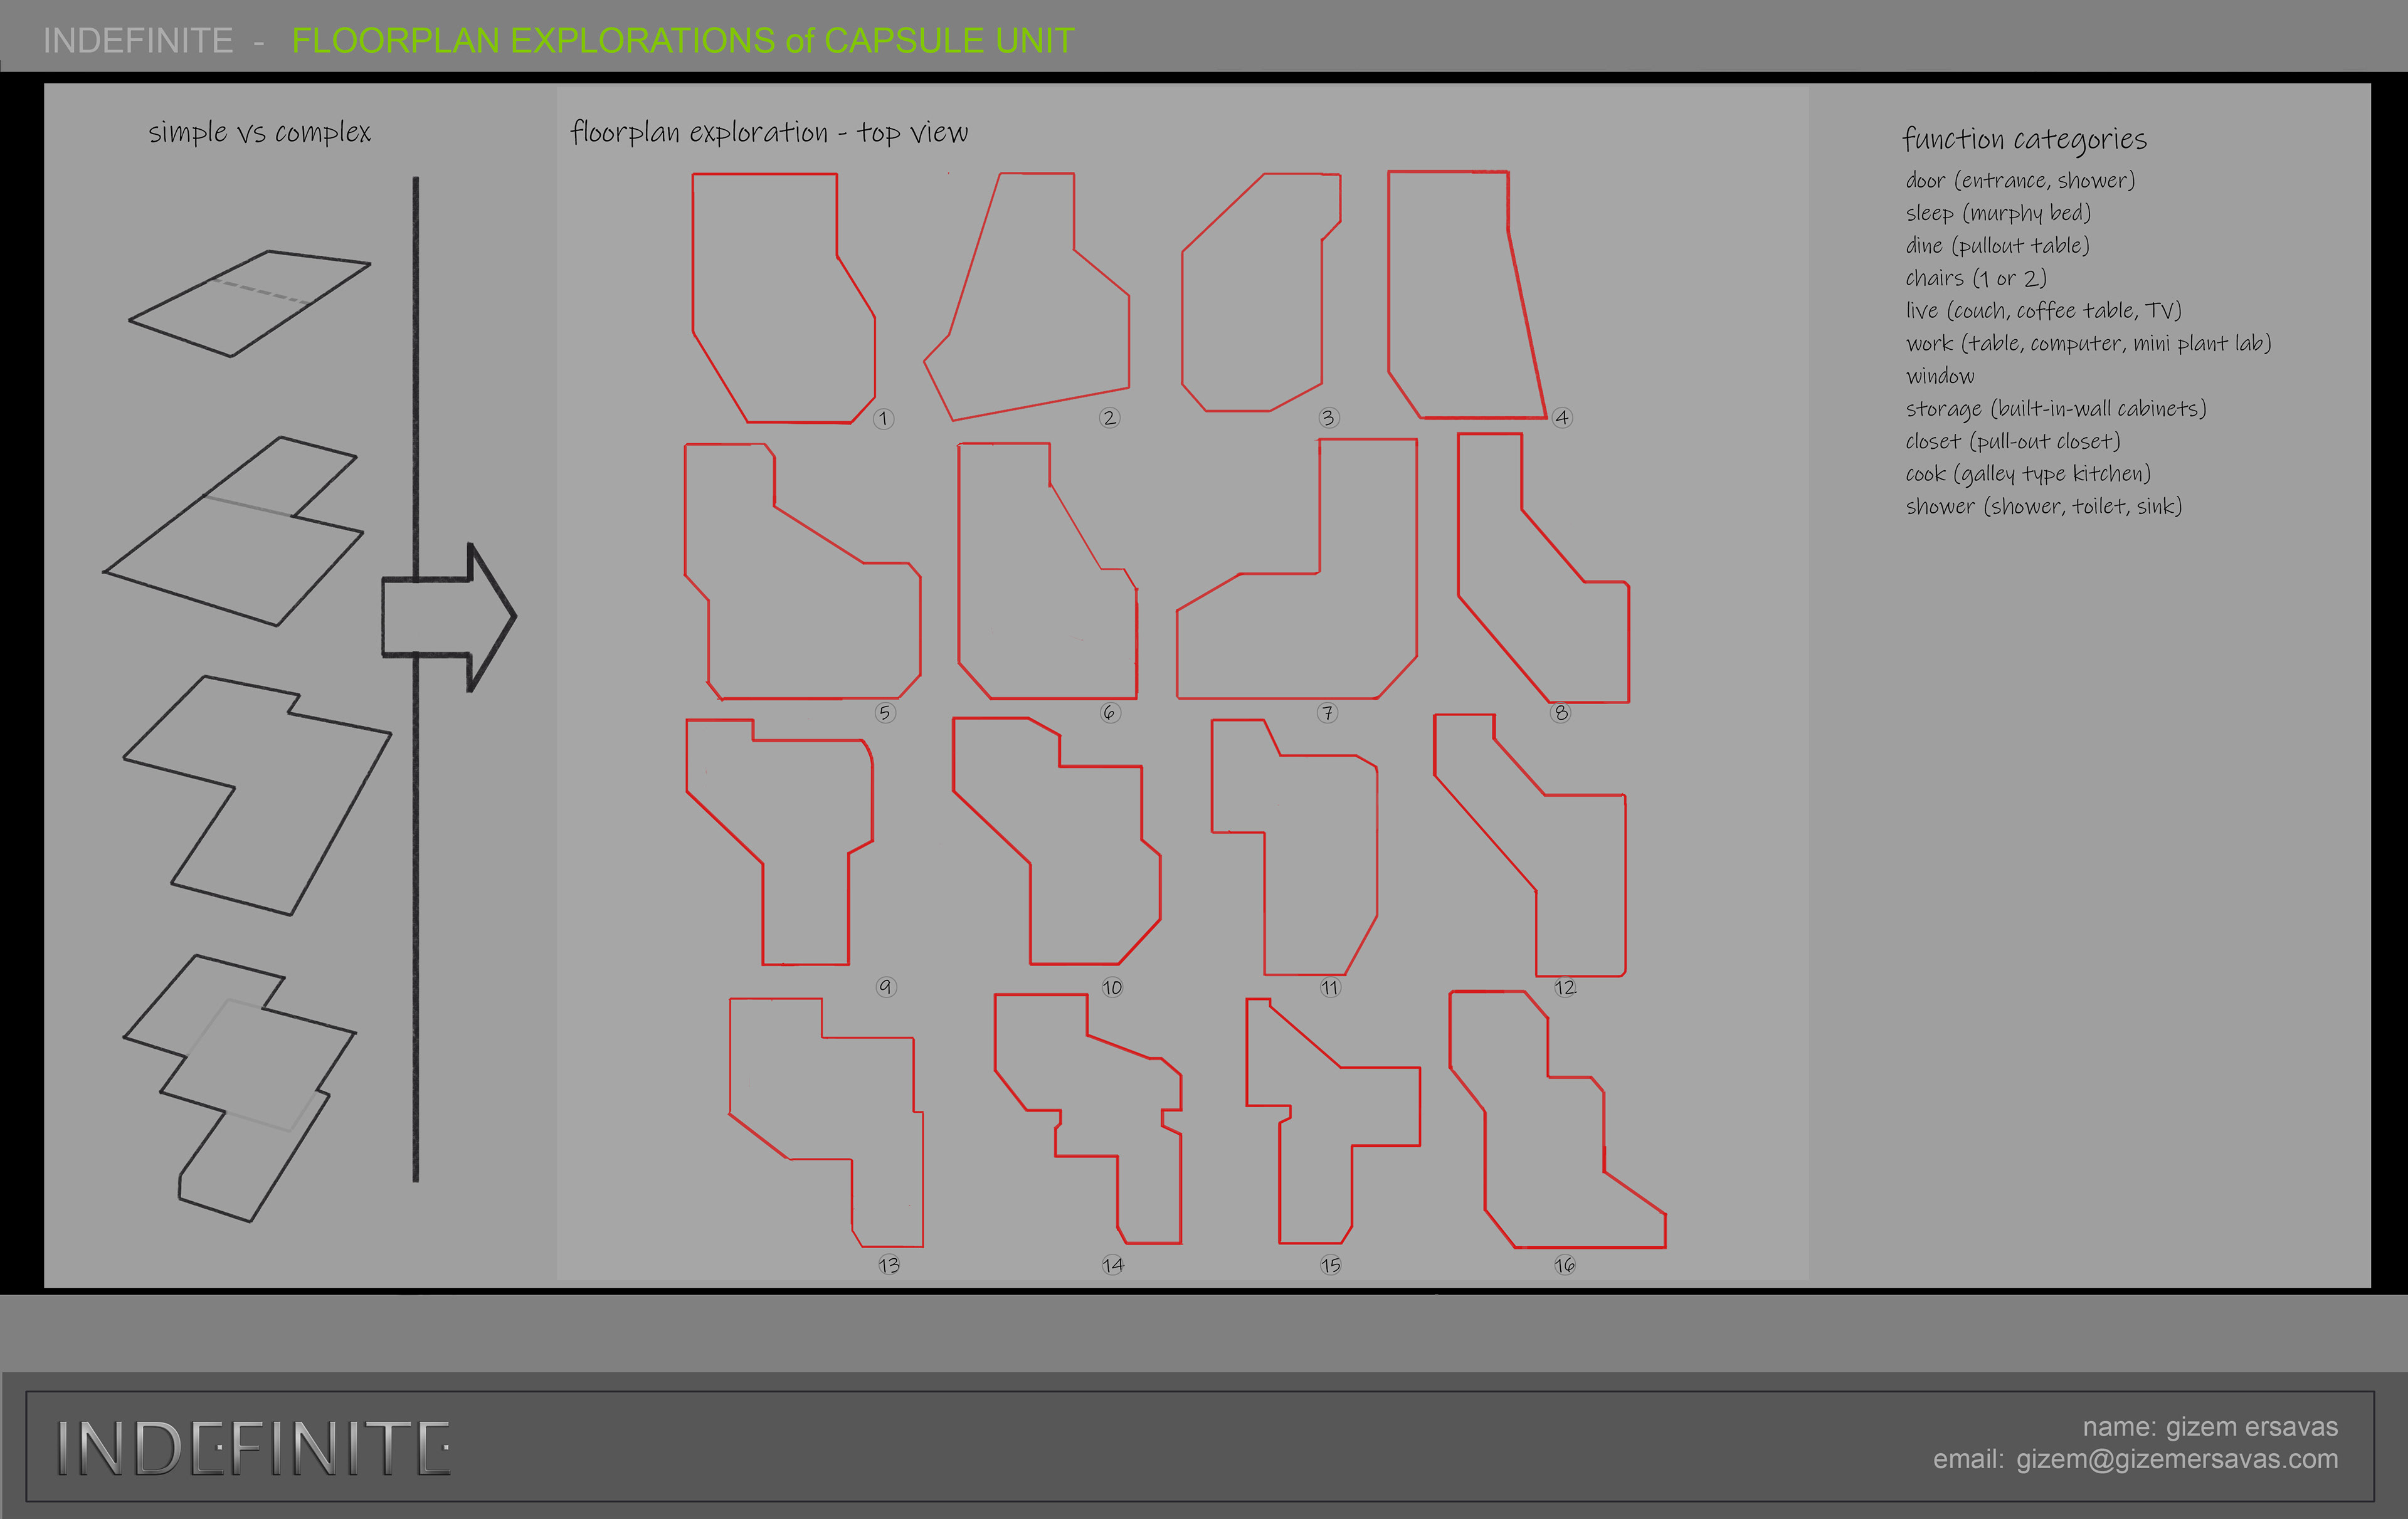This screenshot has height=1519, width=2408.
Task: Select floorplan outline numbered 2
Action: coord(1027,296)
